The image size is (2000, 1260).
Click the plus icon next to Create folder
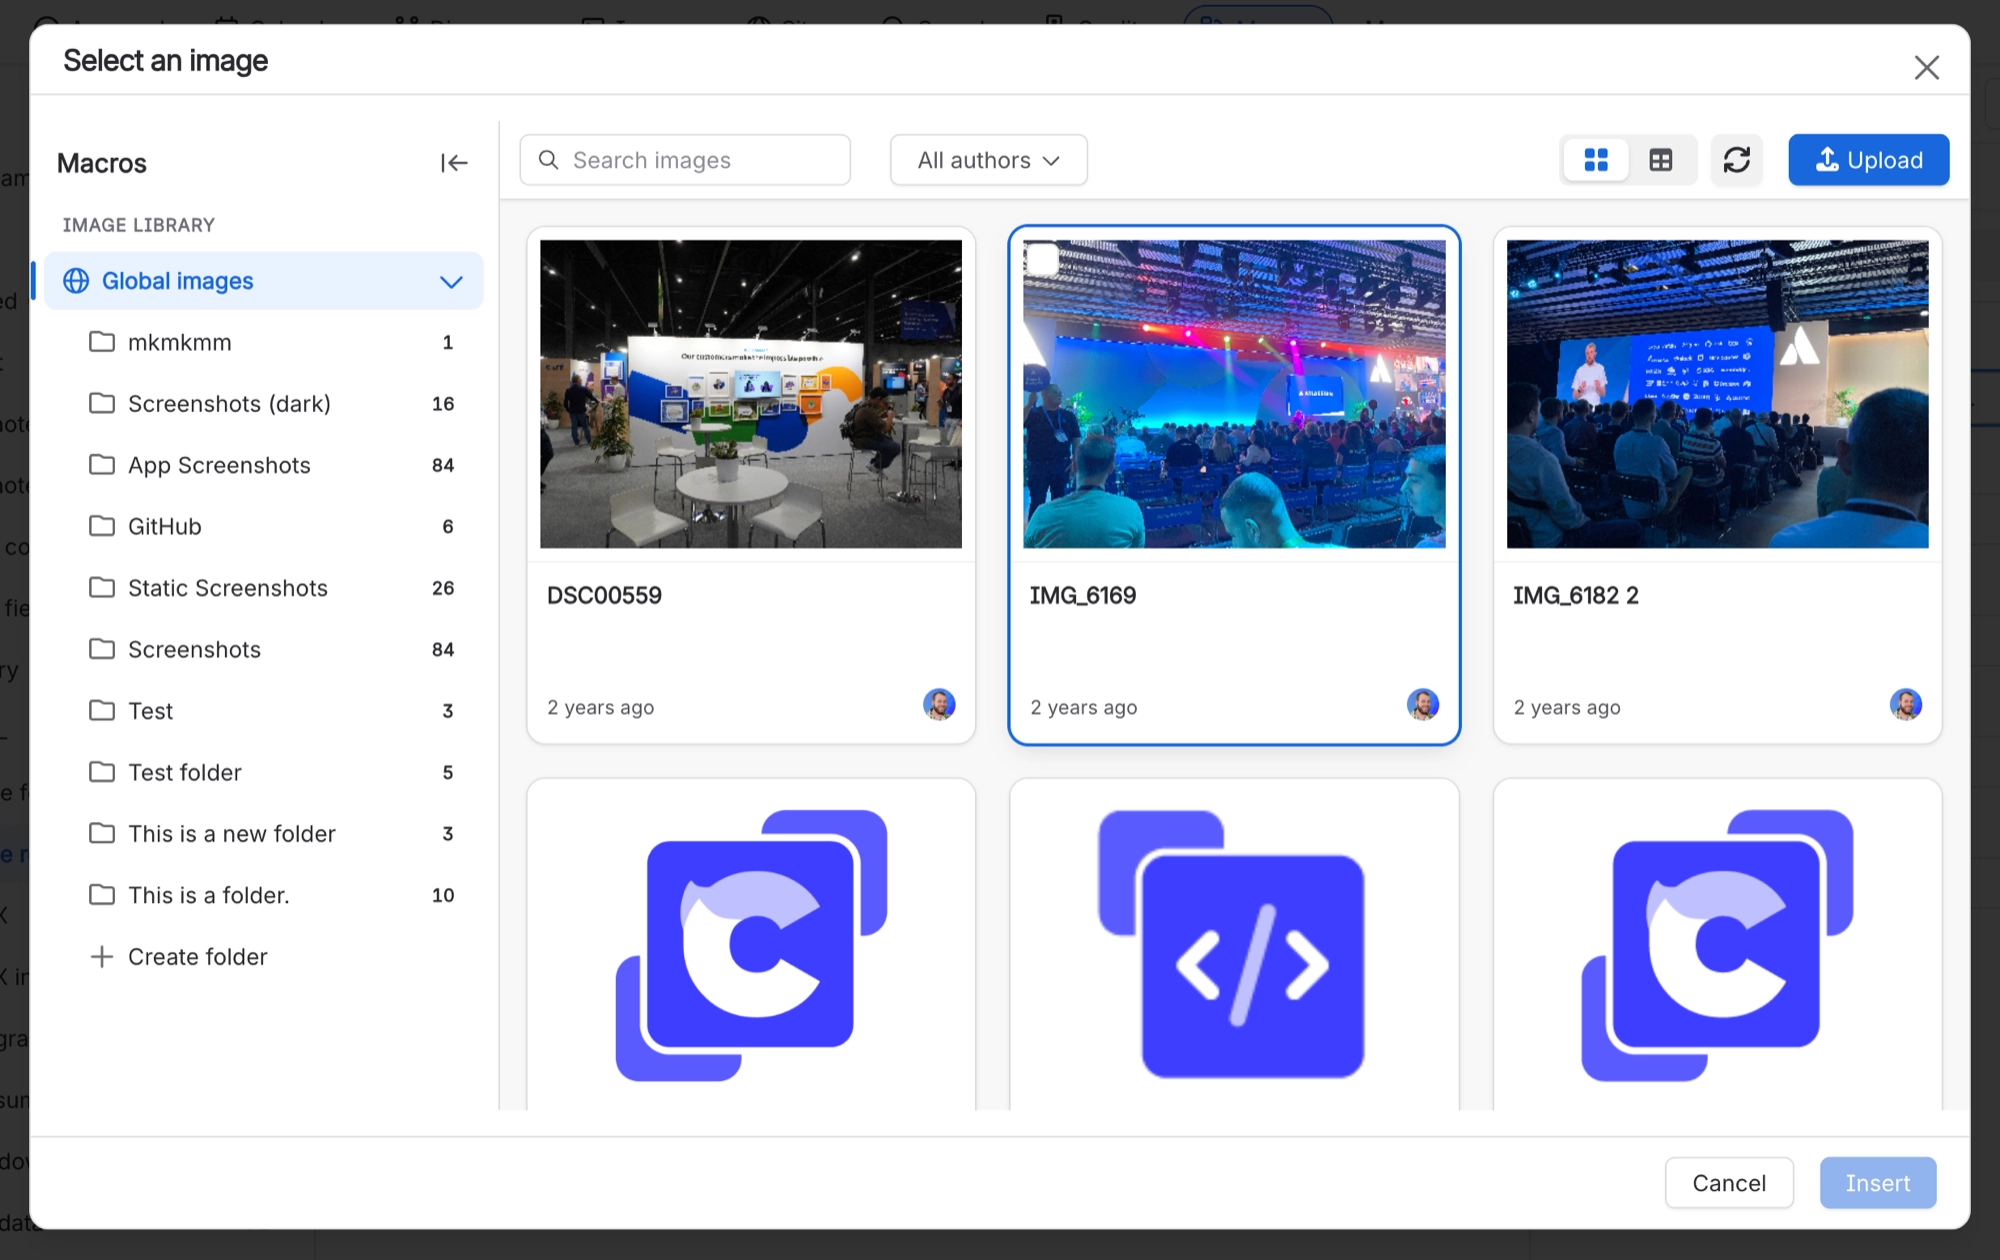point(101,957)
